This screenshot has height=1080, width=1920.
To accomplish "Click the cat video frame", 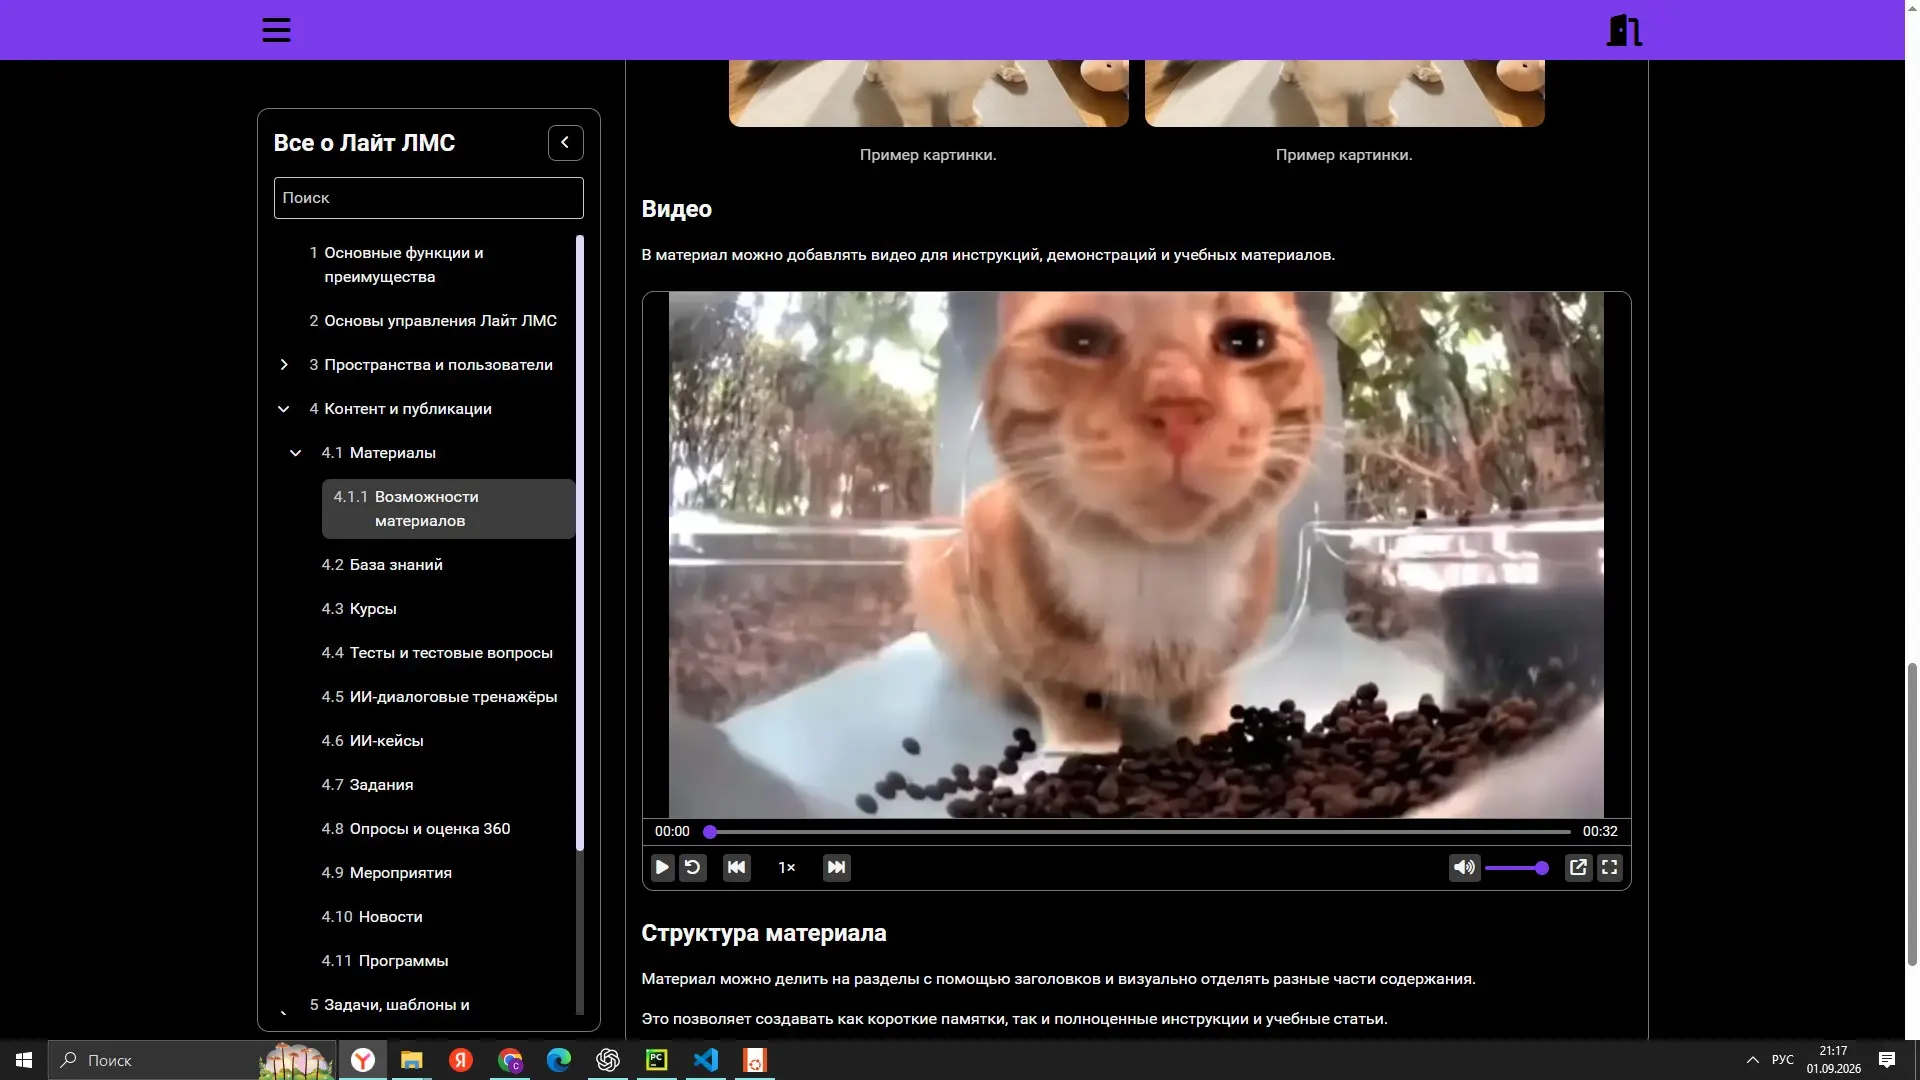I will tap(1136, 555).
